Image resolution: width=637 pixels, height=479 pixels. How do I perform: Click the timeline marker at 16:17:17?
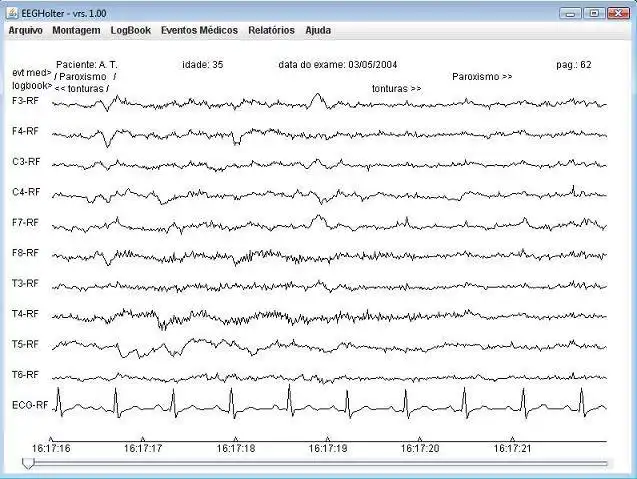(x=143, y=439)
